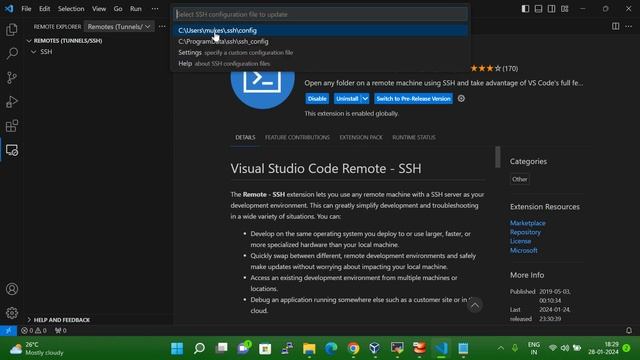Open the Selection menu
This screenshot has width=640, height=360.
click(71, 9)
